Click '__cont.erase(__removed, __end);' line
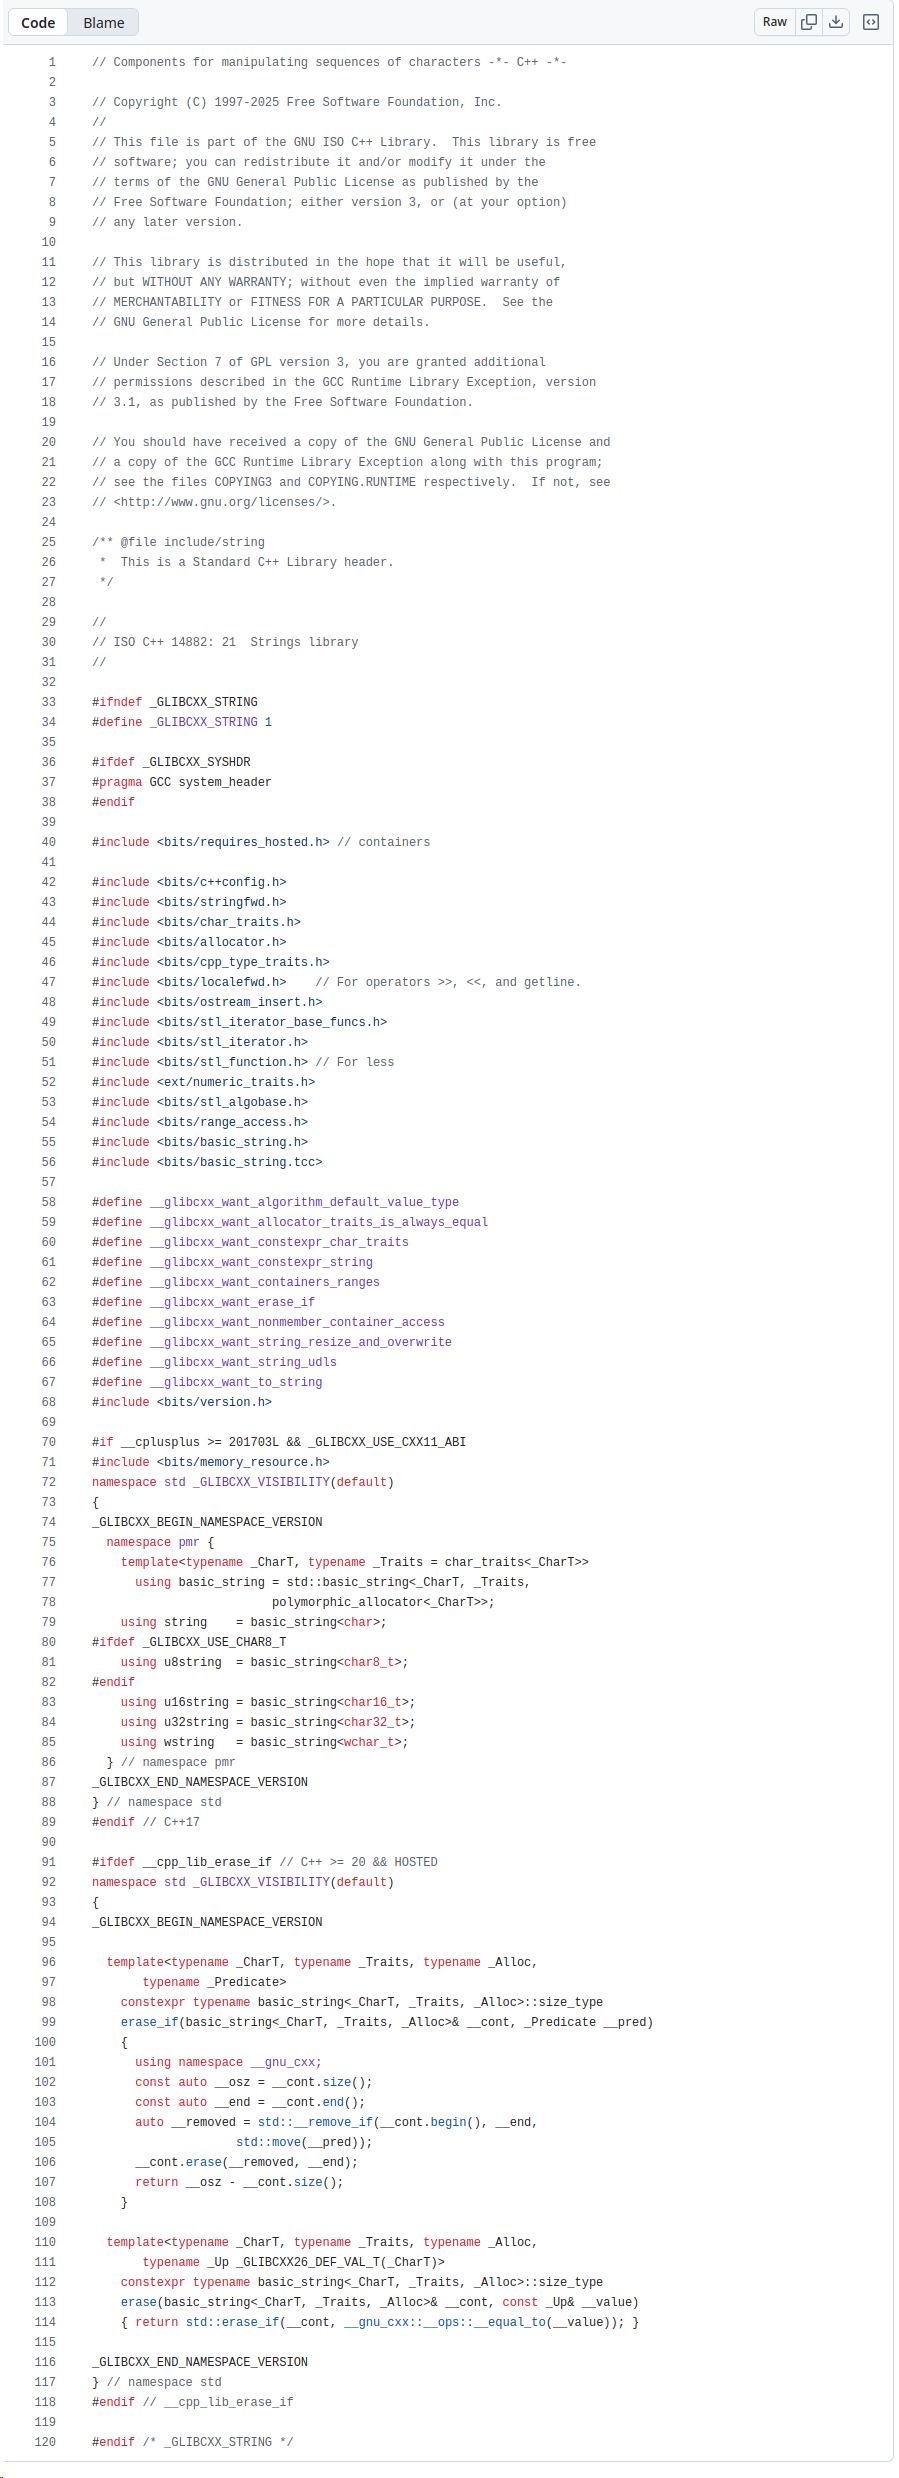Viewport: 899px width, 2478px height. (246, 2162)
